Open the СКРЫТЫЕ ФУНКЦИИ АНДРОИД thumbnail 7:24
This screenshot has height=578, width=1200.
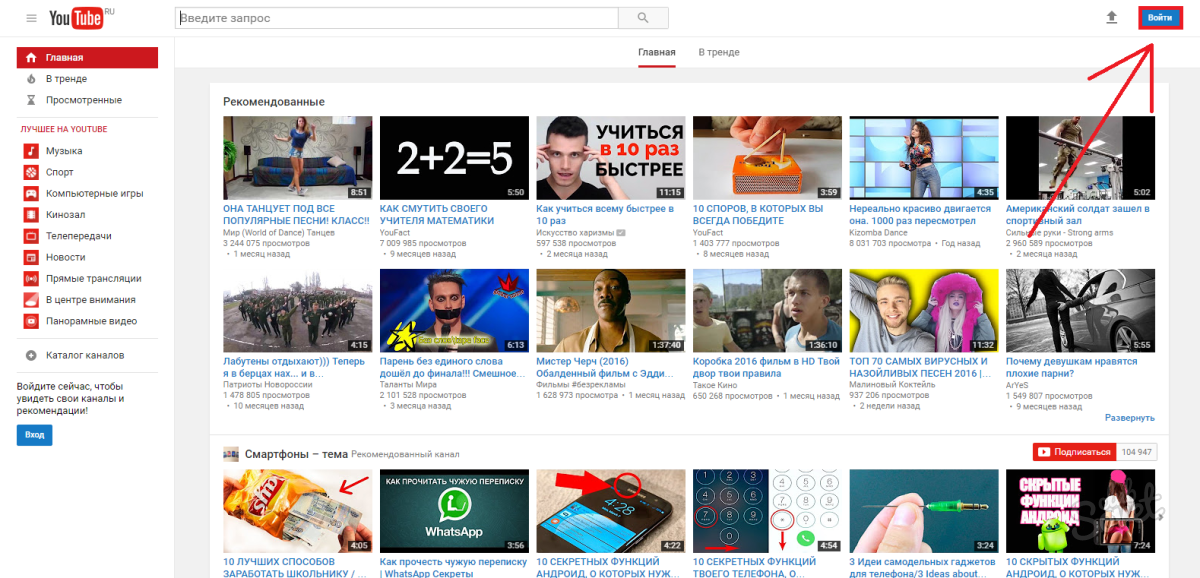coord(1080,511)
